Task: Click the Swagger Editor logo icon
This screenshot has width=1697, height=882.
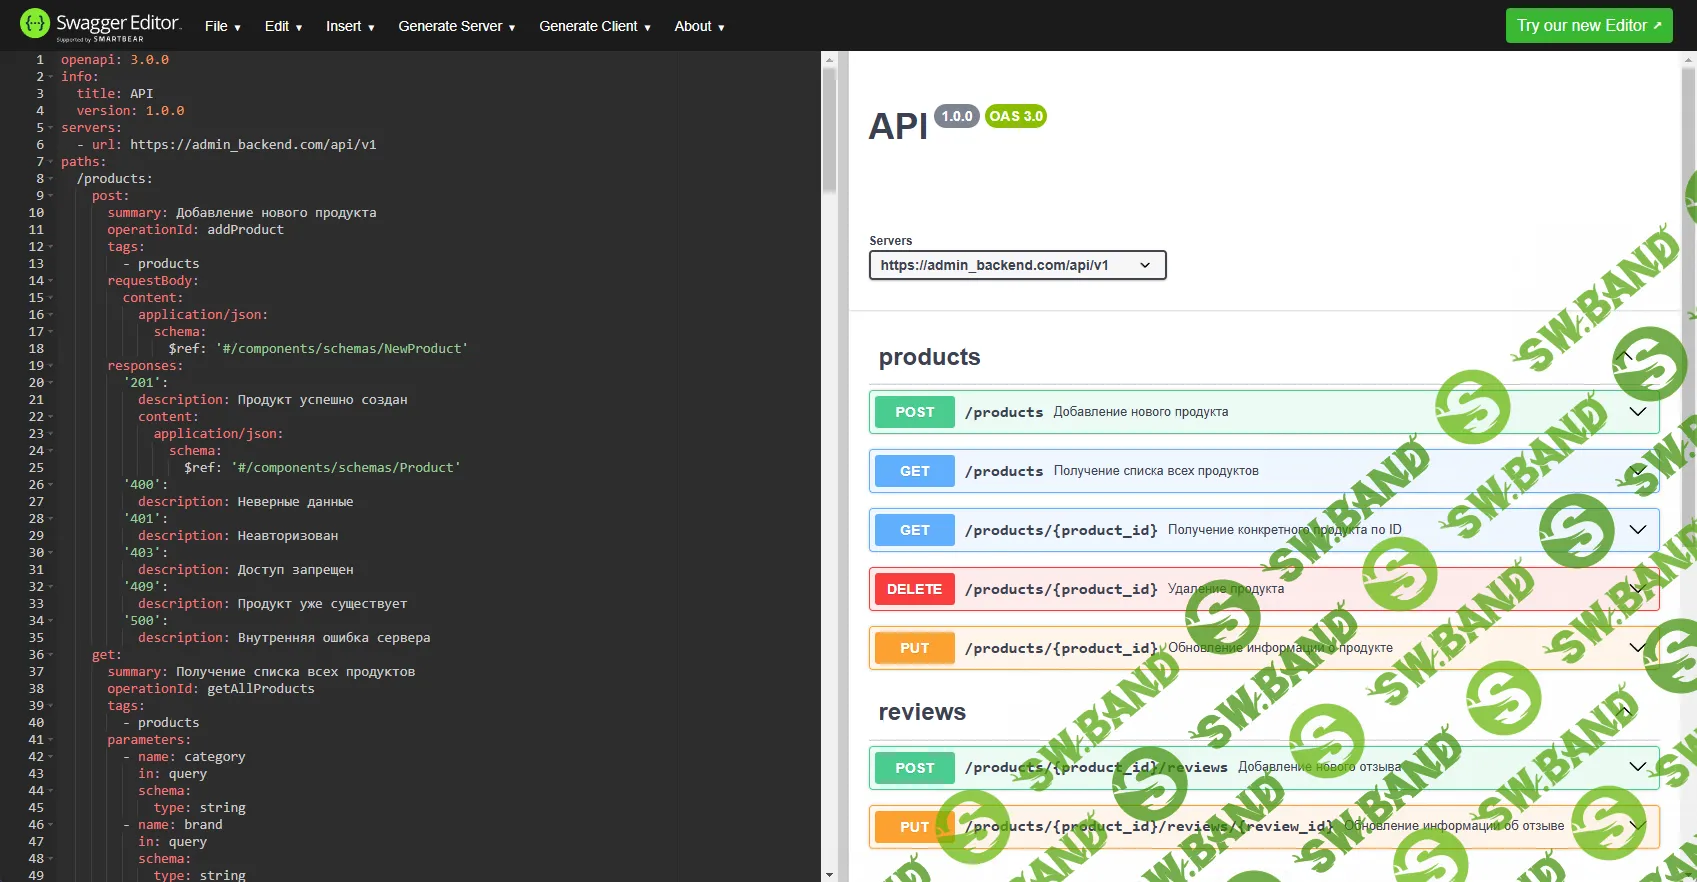Action: point(34,23)
